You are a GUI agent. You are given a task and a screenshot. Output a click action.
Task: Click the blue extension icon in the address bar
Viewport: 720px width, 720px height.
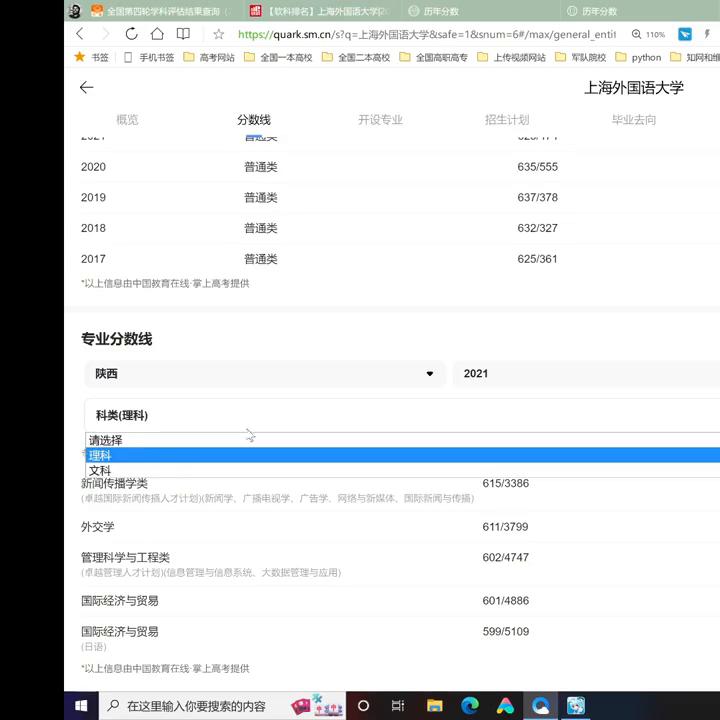pos(685,34)
